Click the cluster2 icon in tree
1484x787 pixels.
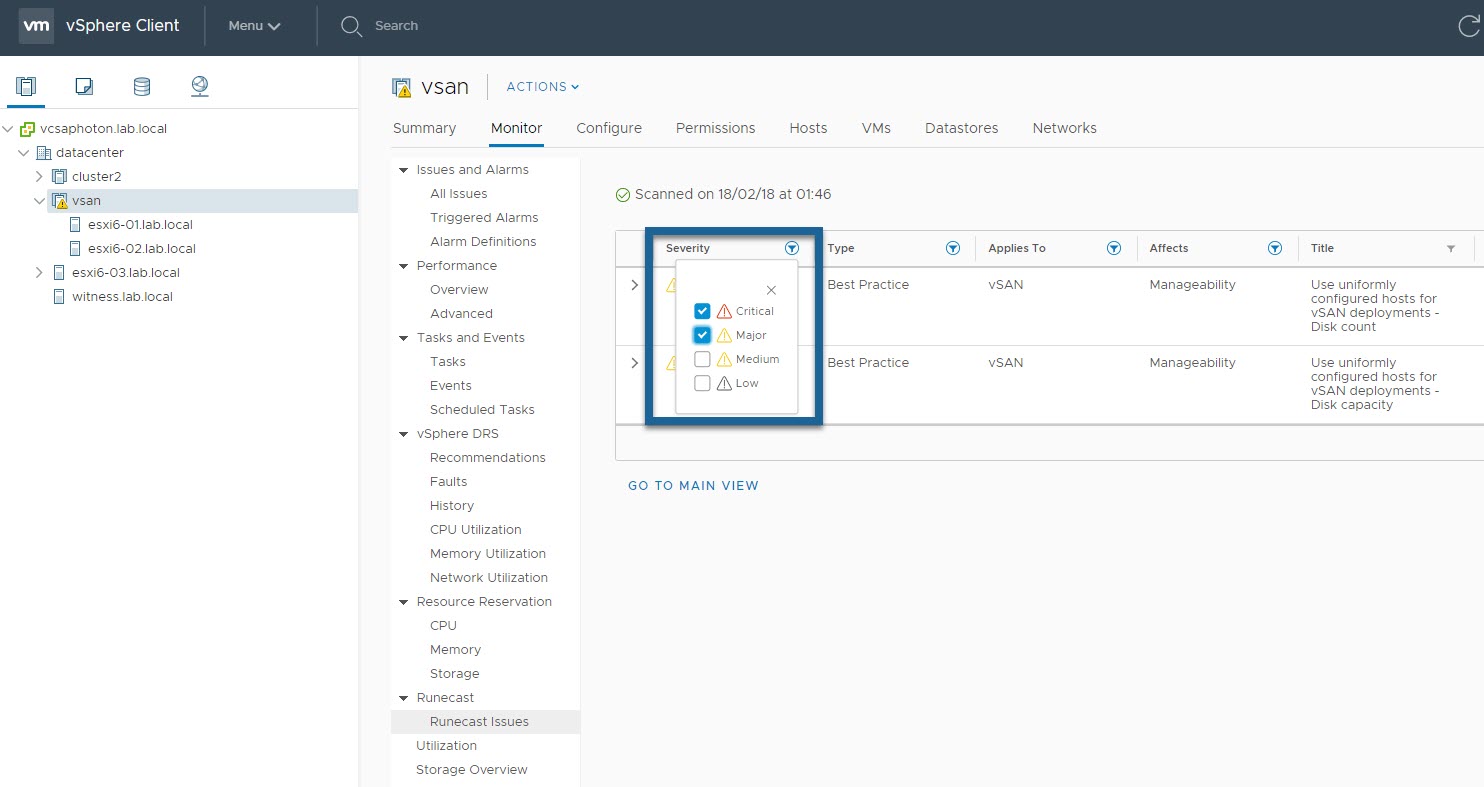tap(60, 177)
